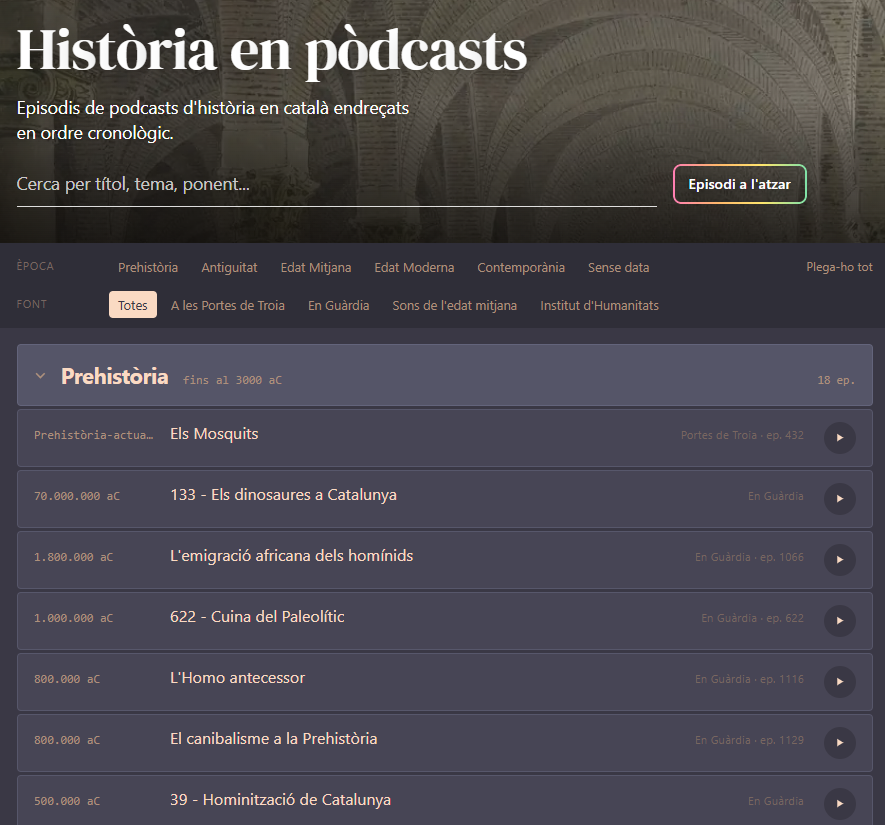The height and width of the screenshot is (825, 885).
Task: Select A les Portes de Troia source
Action: point(227,305)
